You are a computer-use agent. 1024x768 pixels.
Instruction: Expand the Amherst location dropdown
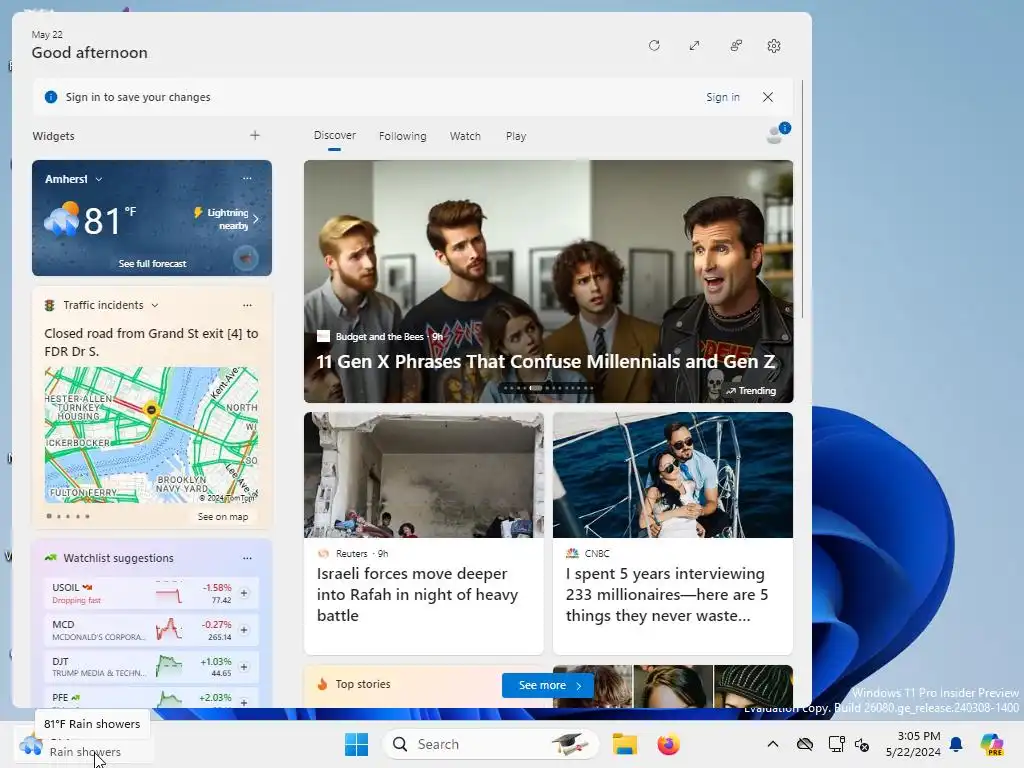click(x=99, y=179)
